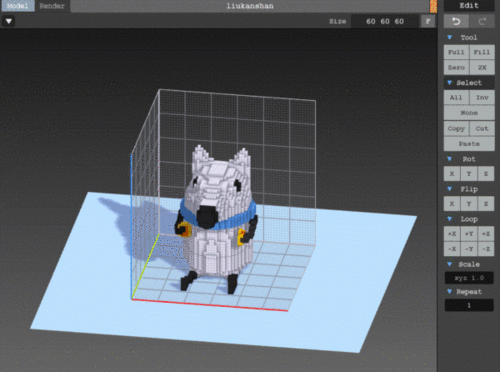
Task: Click the Redo arrow icon
Action: [482, 22]
